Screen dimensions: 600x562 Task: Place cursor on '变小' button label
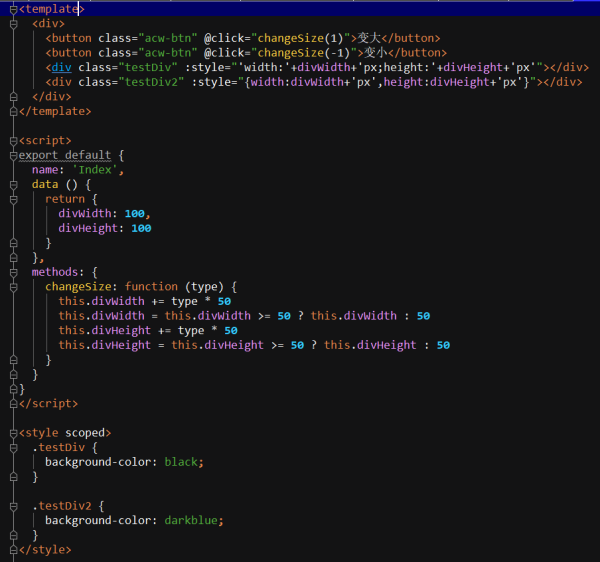pyautogui.click(x=376, y=53)
